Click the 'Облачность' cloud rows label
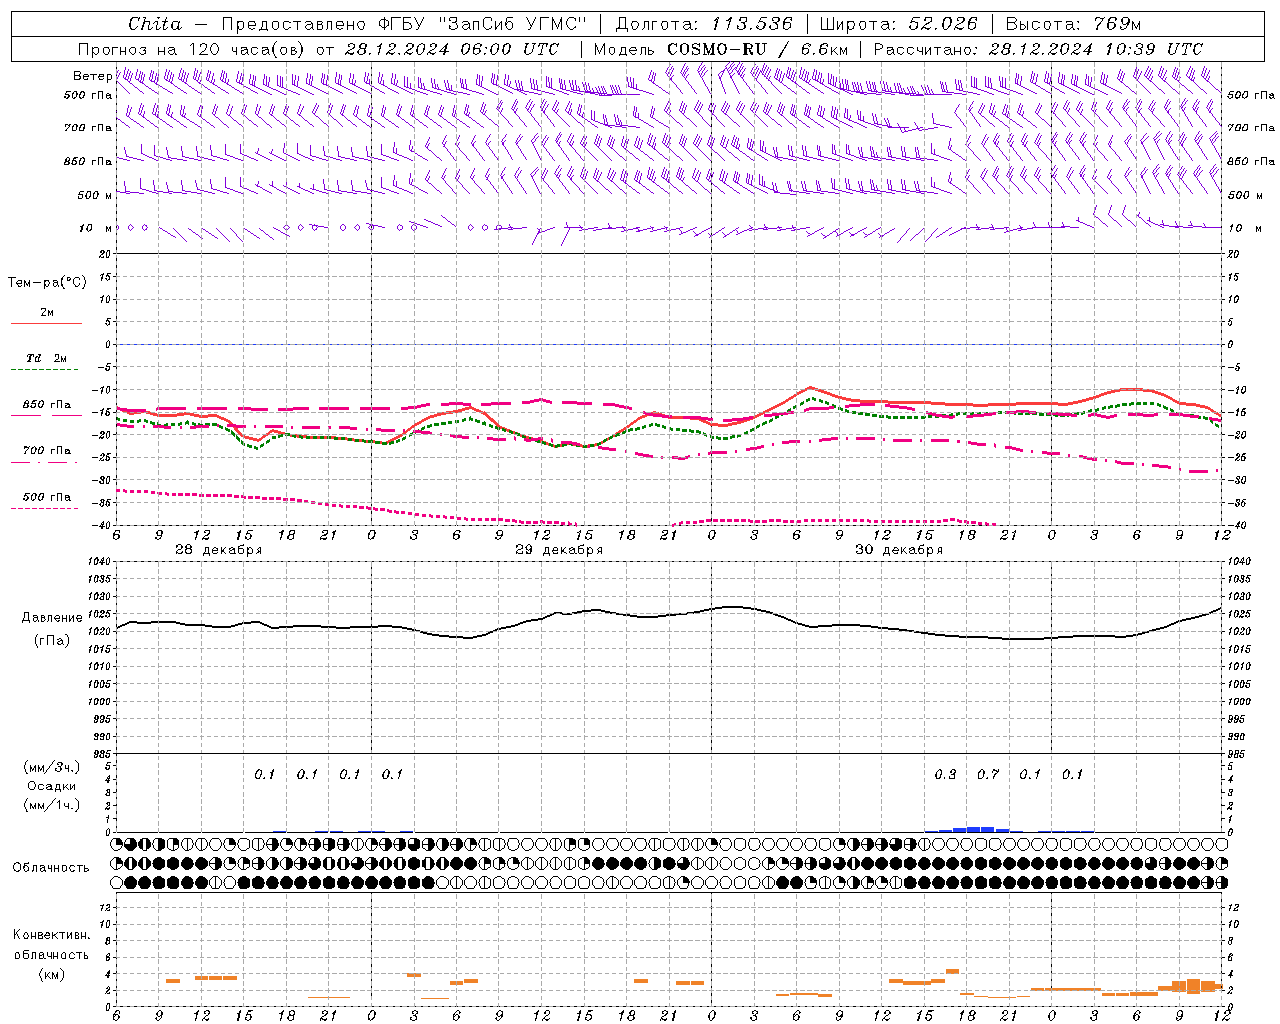The width and height of the screenshot is (1280, 1024). 51,867
